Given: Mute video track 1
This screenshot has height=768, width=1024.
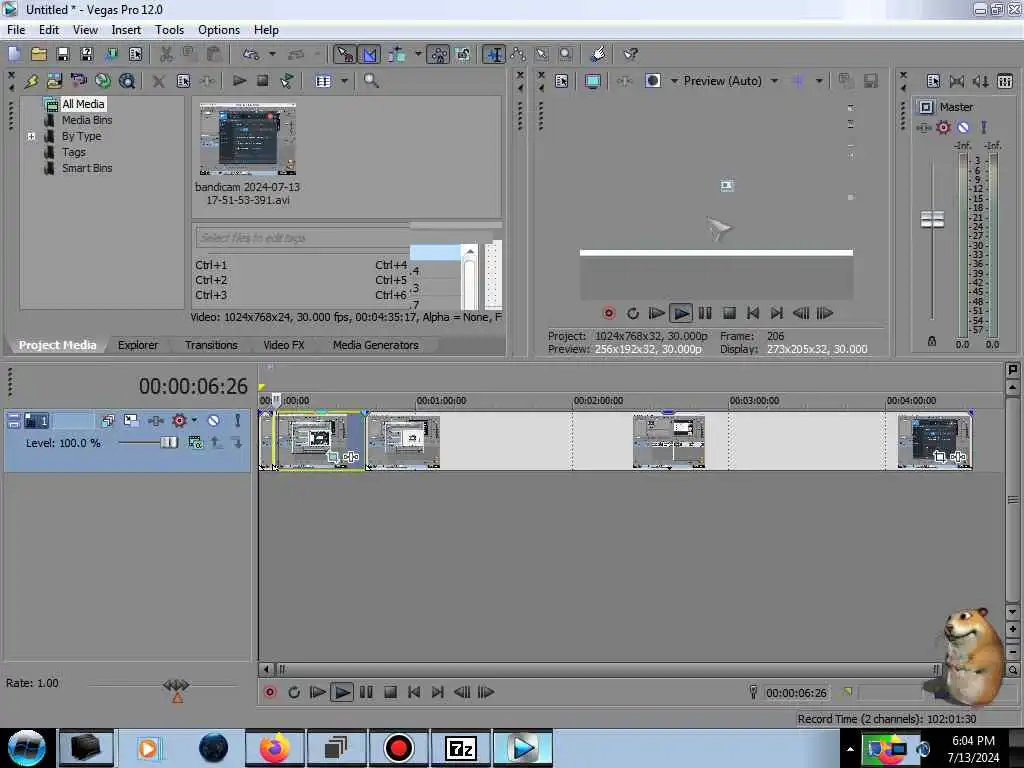Looking at the screenshot, I should click(x=213, y=421).
